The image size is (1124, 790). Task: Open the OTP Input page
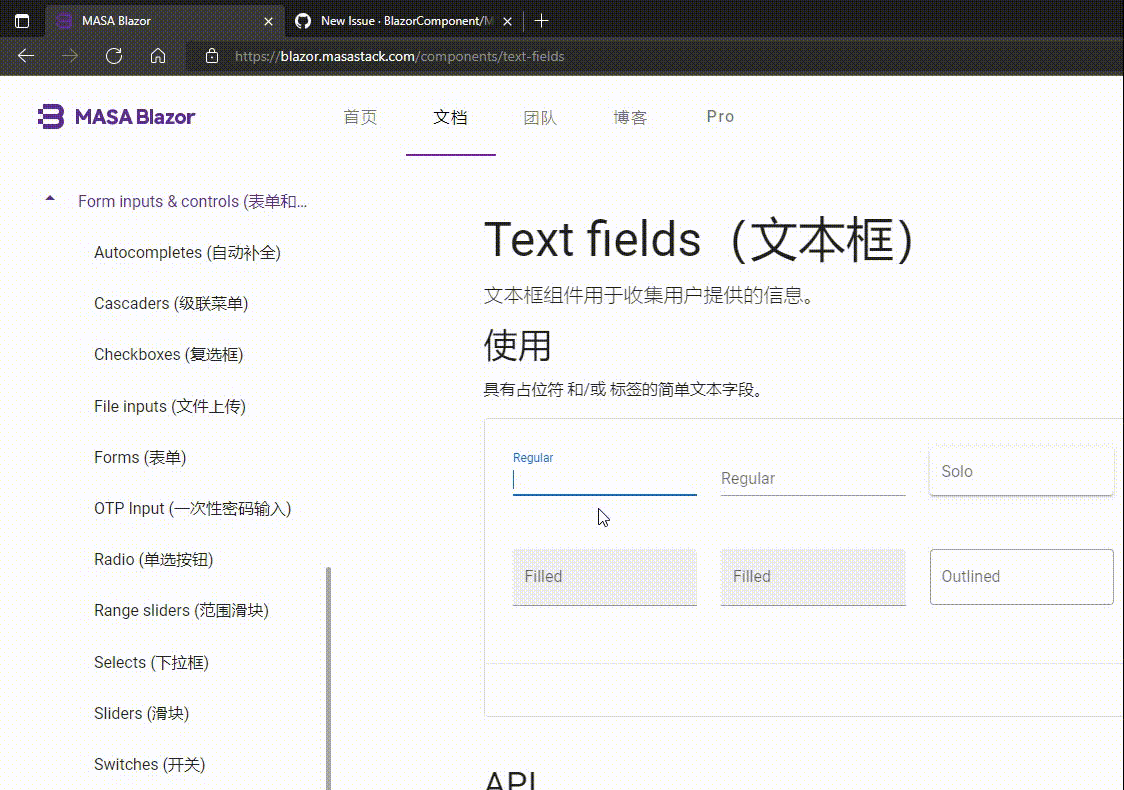click(191, 508)
